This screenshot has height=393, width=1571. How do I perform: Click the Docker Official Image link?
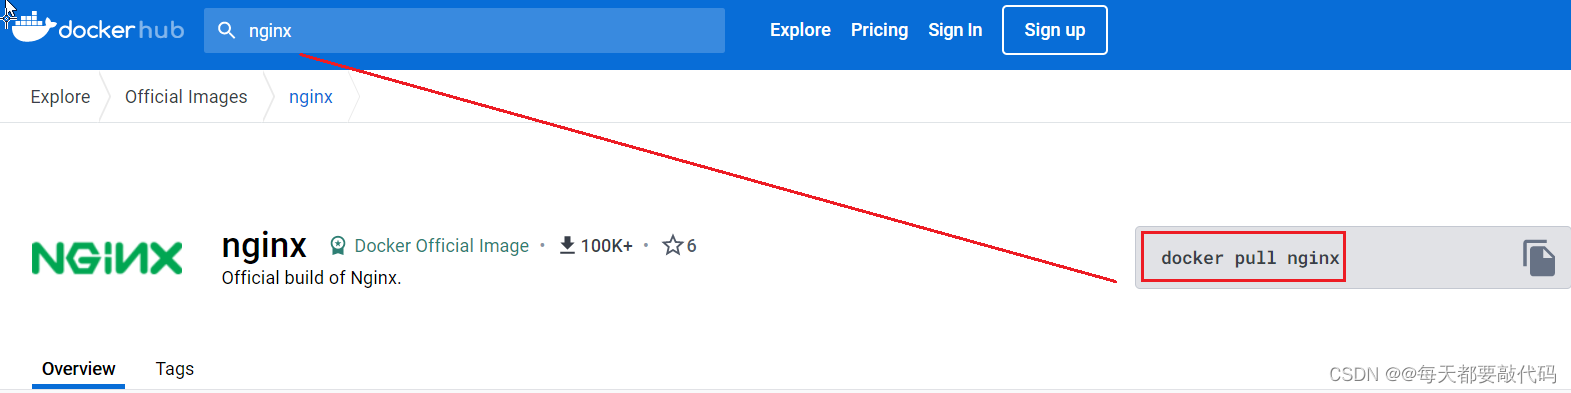(x=442, y=246)
